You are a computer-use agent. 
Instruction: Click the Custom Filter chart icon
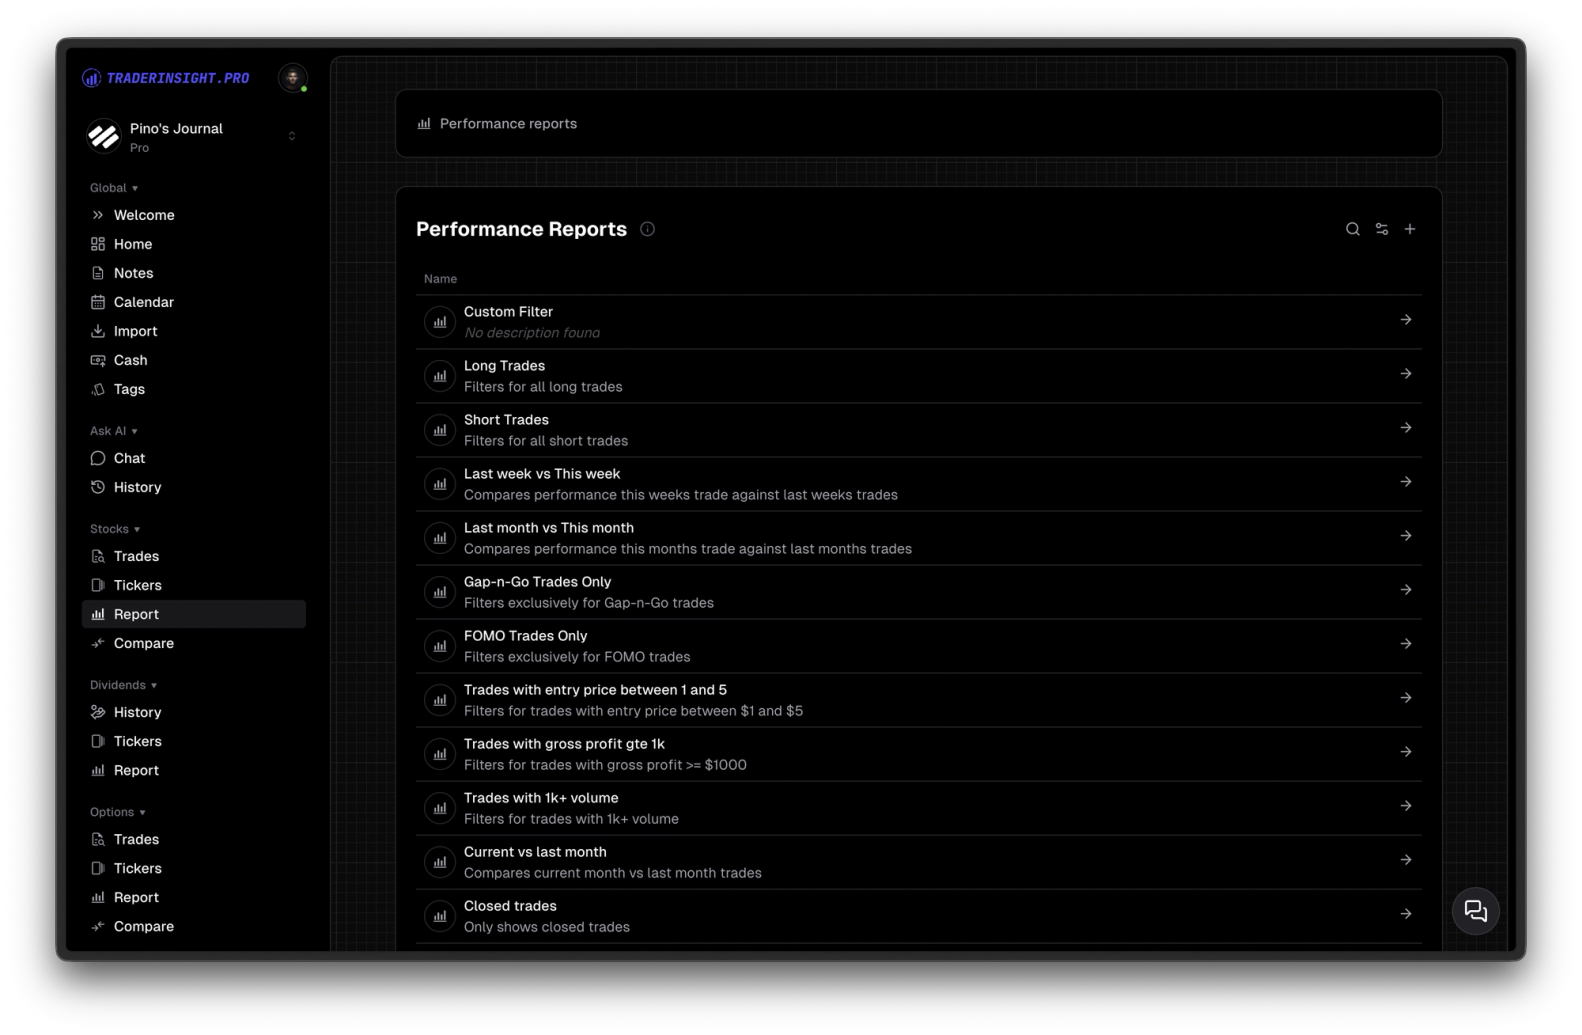(440, 322)
